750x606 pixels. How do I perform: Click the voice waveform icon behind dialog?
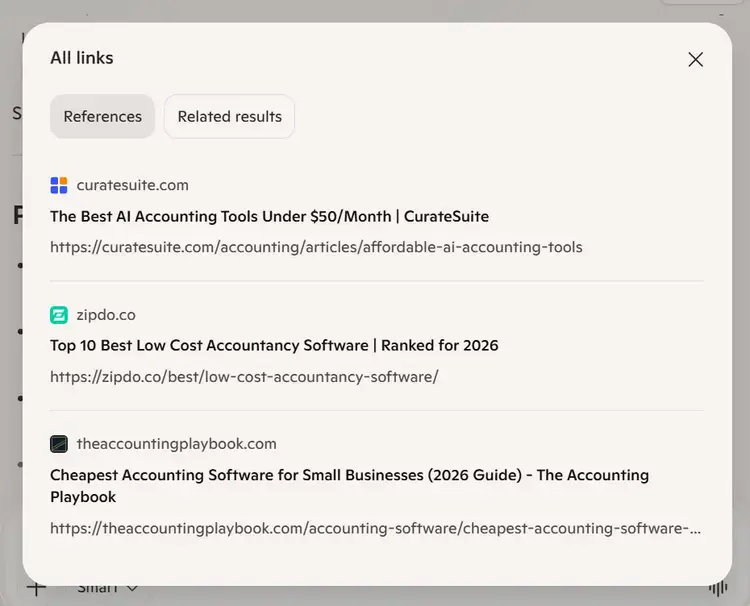click(x=718, y=588)
